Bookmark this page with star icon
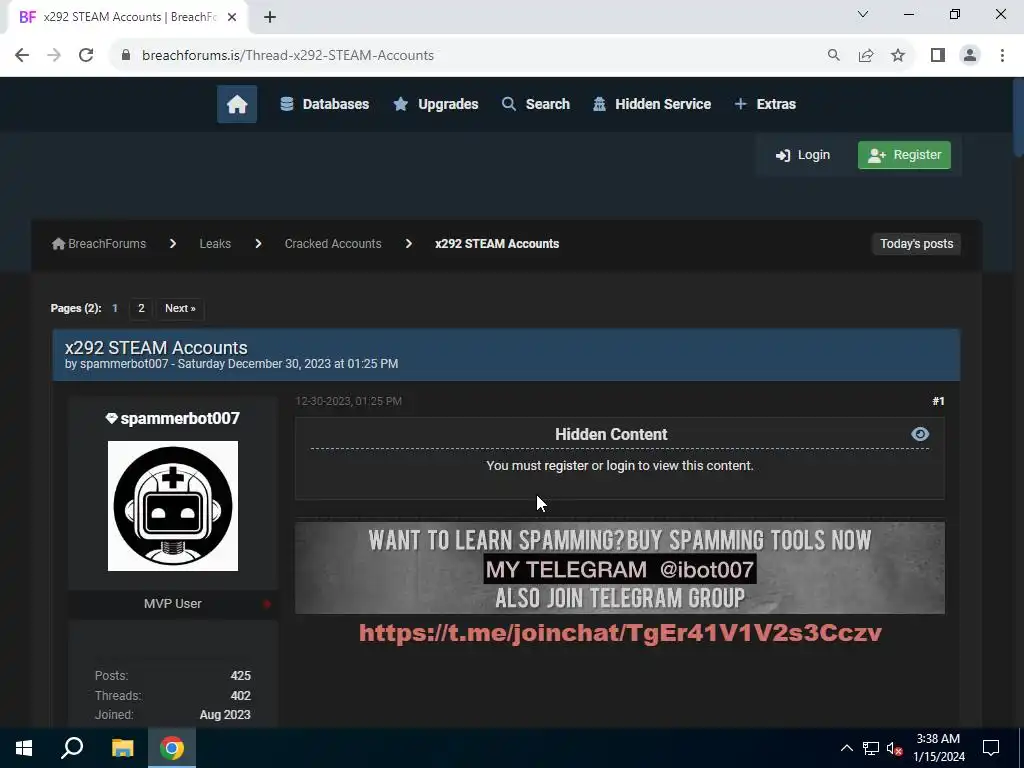Screen dimensions: 1024x768 point(898,55)
